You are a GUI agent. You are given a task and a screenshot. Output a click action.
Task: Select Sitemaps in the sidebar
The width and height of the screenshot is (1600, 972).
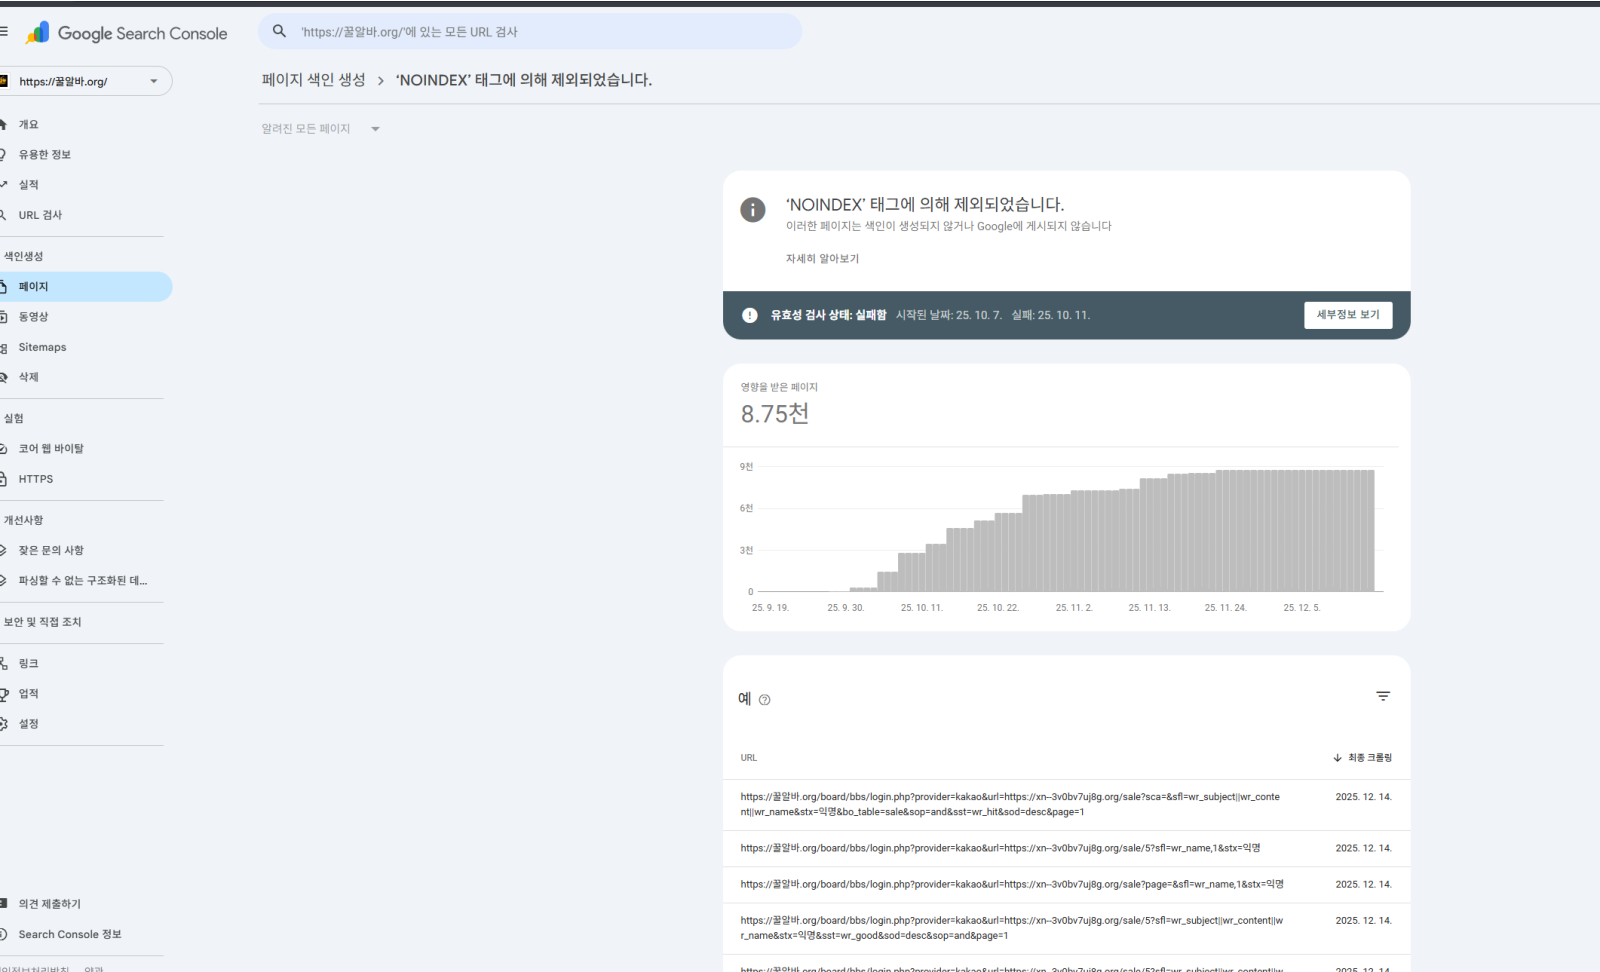(x=42, y=347)
